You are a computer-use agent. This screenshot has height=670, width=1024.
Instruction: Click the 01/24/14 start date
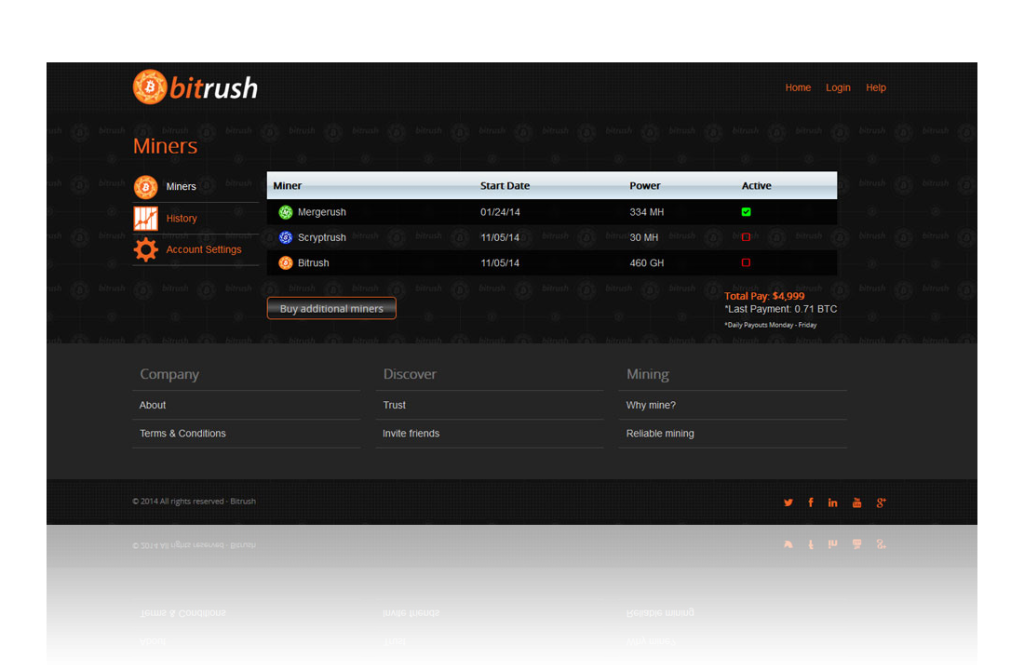(500, 212)
